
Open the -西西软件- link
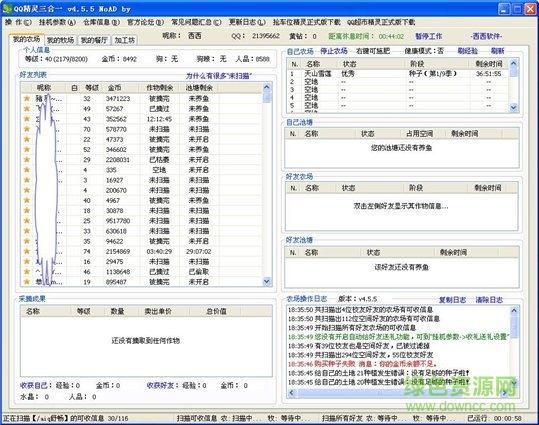click(x=486, y=36)
